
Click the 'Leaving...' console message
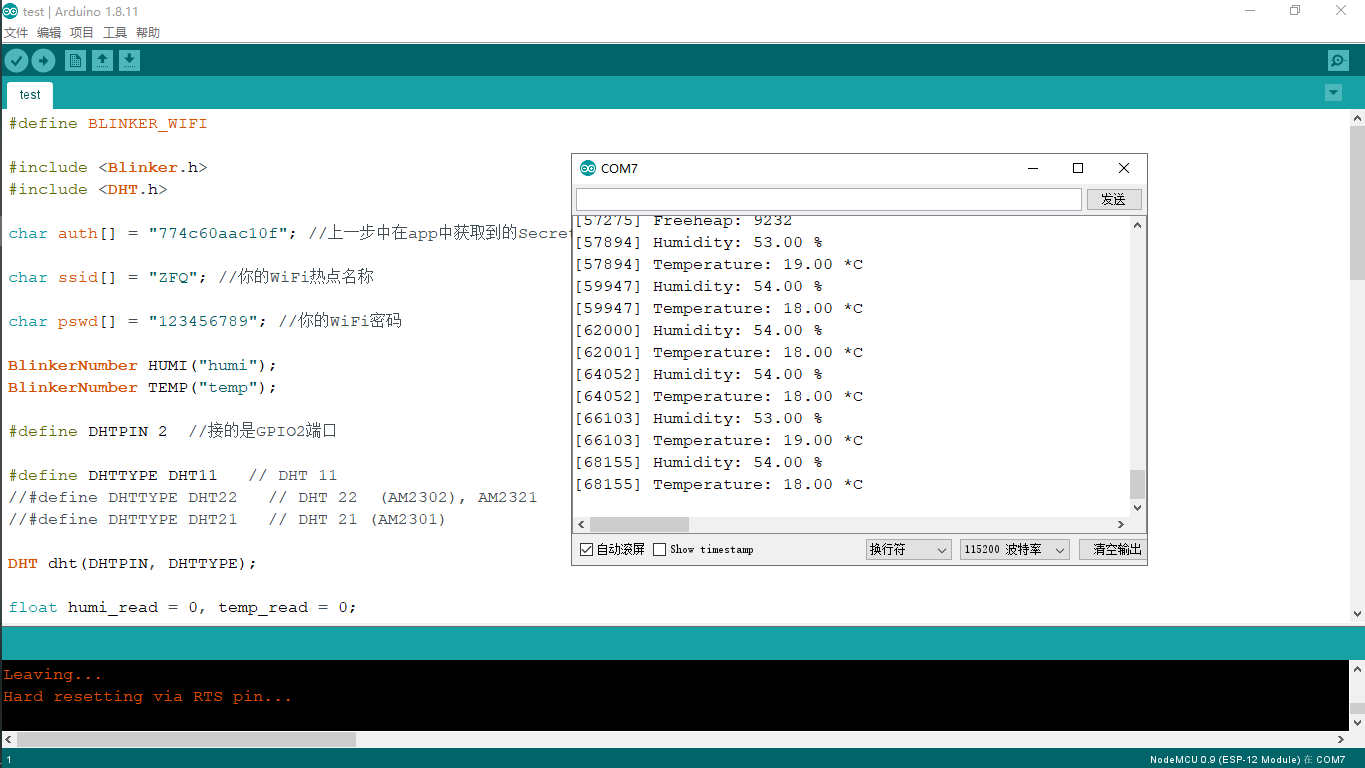(x=53, y=675)
